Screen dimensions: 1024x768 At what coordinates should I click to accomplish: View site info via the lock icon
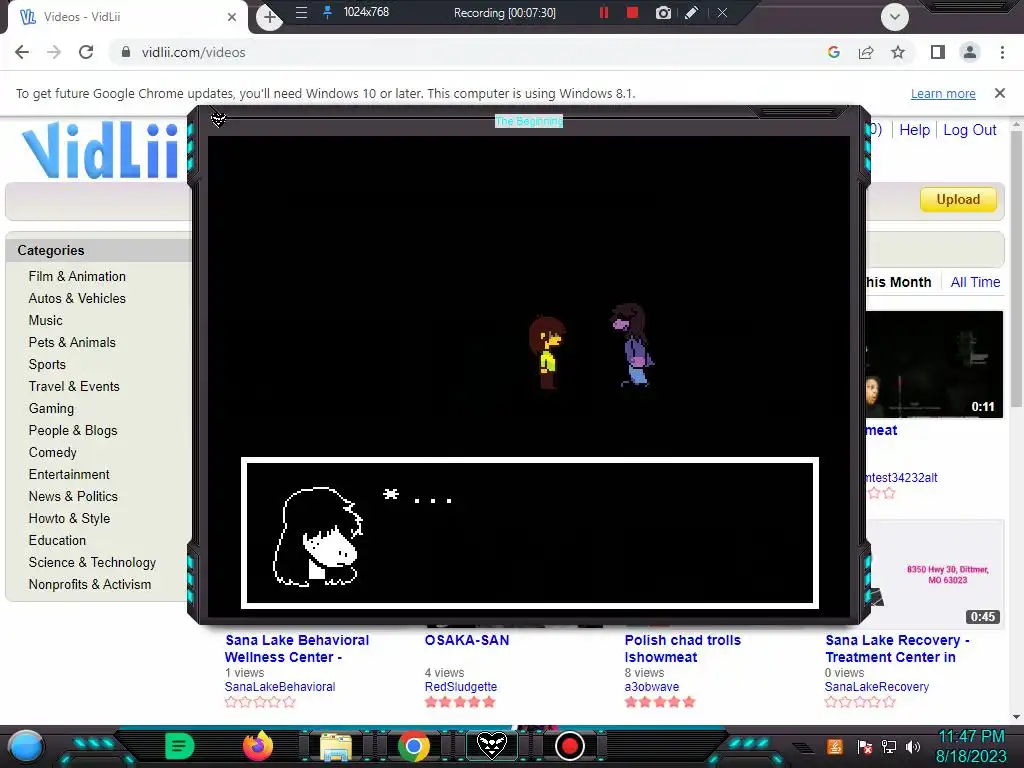point(126,52)
